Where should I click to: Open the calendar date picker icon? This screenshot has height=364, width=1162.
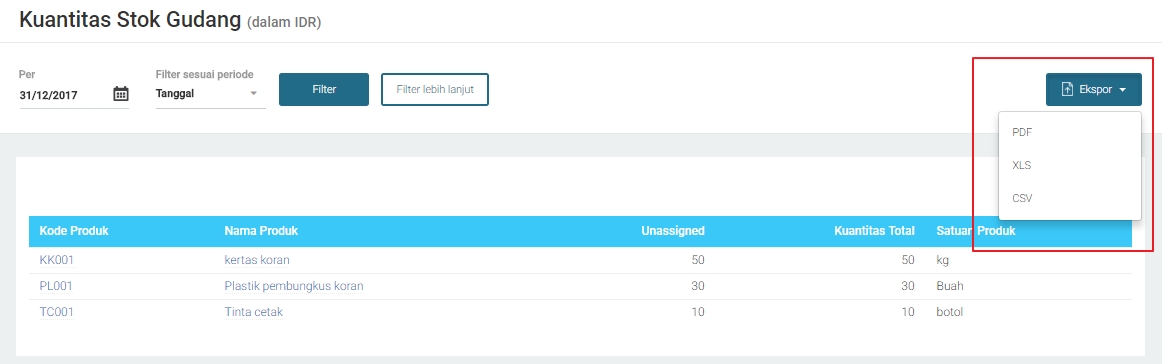[121, 94]
